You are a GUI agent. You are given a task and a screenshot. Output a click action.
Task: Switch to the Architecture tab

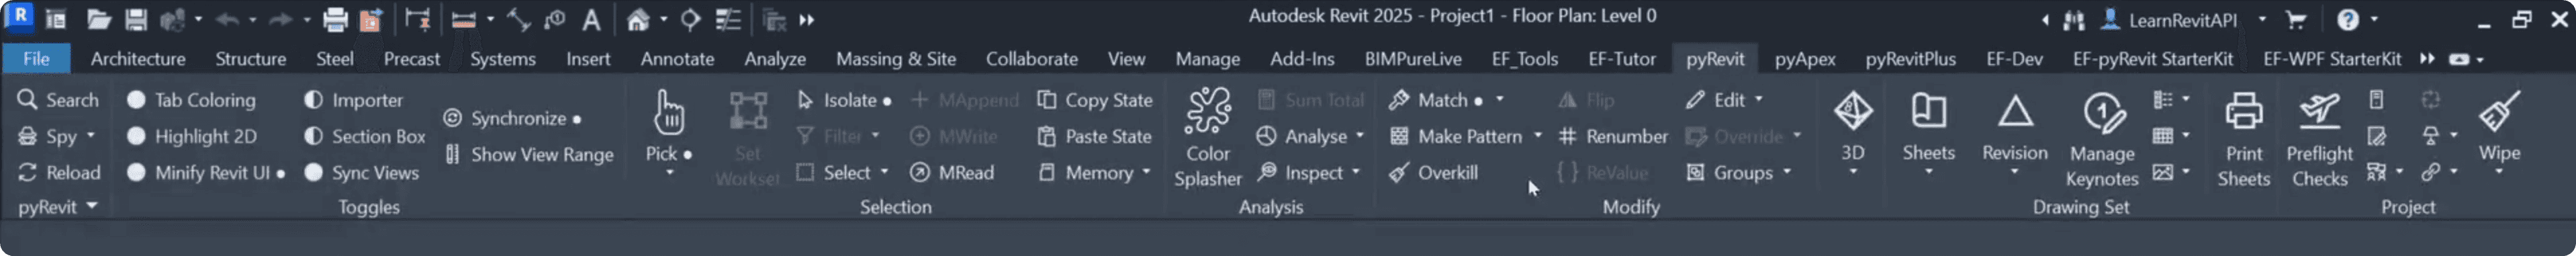[138, 59]
